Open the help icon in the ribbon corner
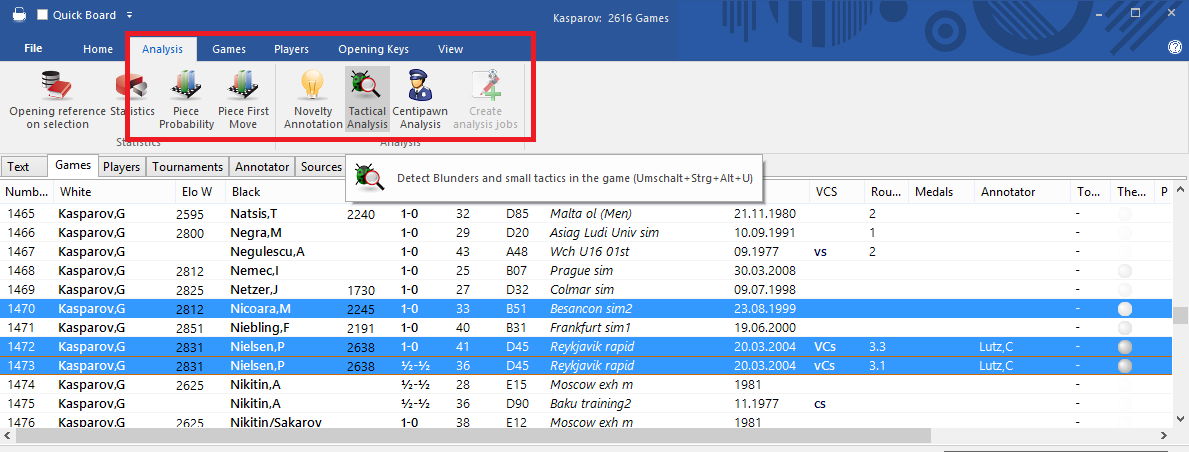This screenshot has width=1189, height=452. coord(1174,48)
